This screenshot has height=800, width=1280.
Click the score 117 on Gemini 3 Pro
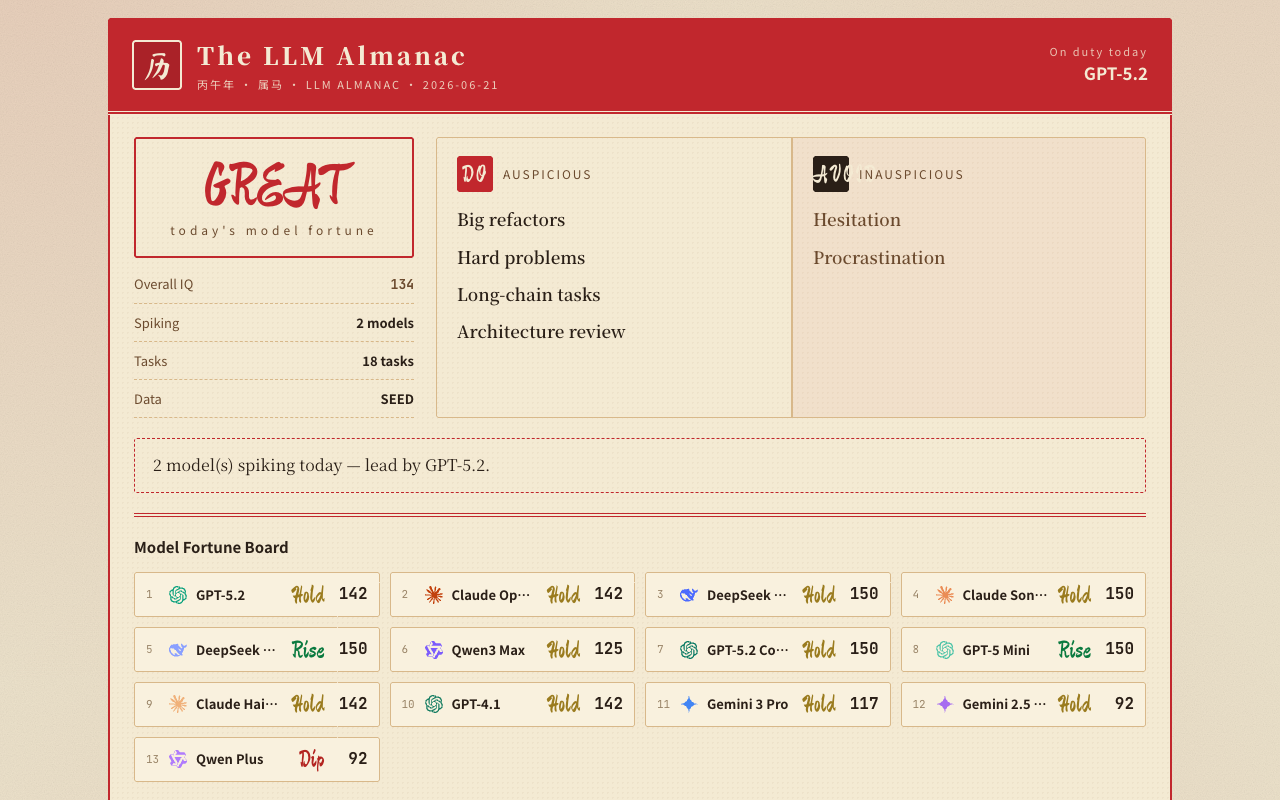click(864, 704)
